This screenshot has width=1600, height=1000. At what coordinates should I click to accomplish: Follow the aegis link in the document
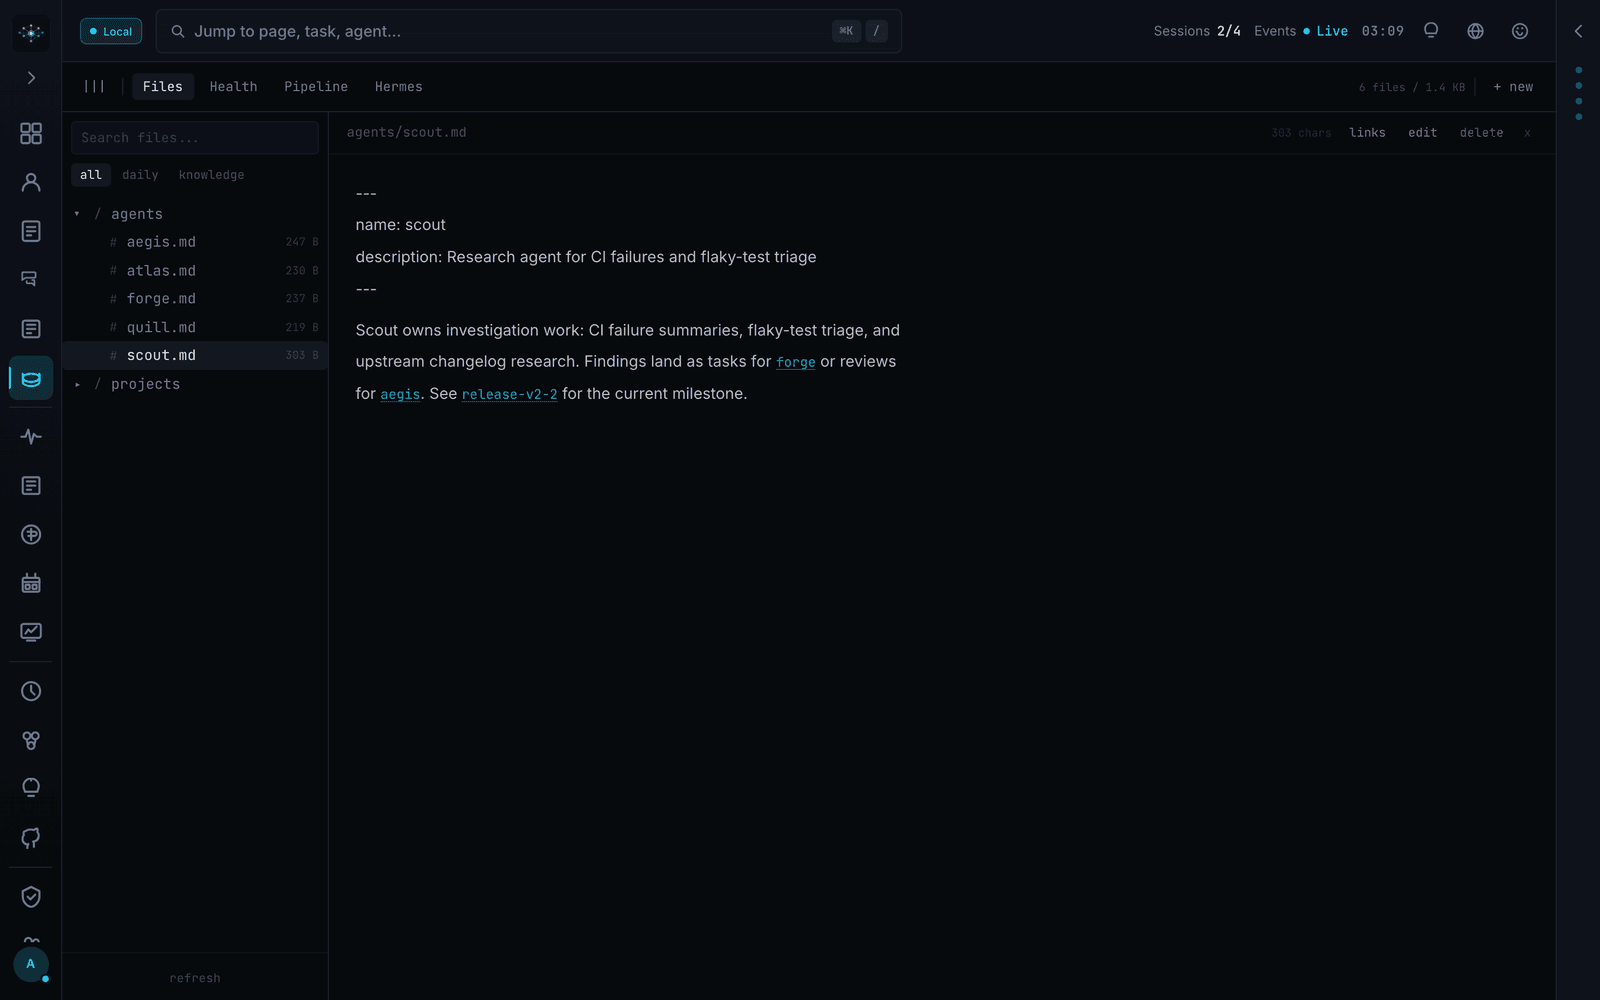point(400,394)
